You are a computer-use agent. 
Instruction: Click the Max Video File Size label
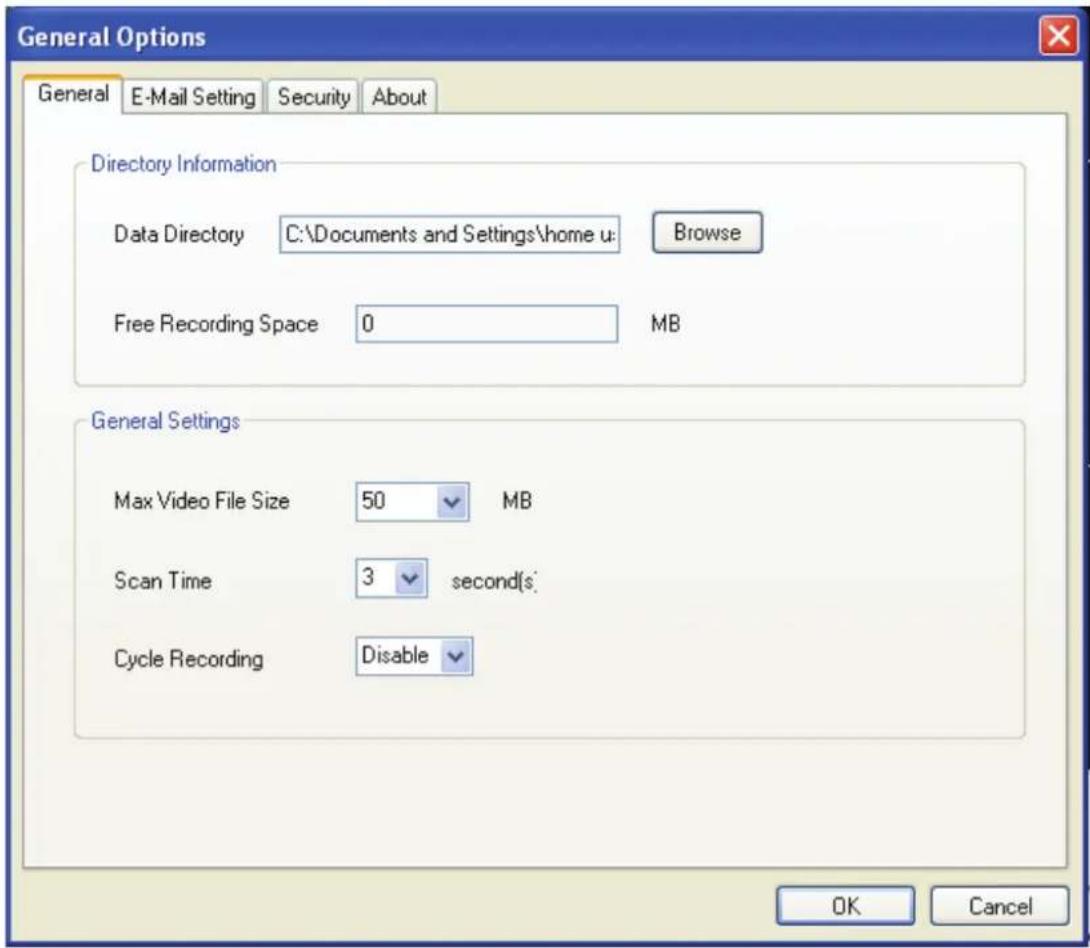pos(202,501)
